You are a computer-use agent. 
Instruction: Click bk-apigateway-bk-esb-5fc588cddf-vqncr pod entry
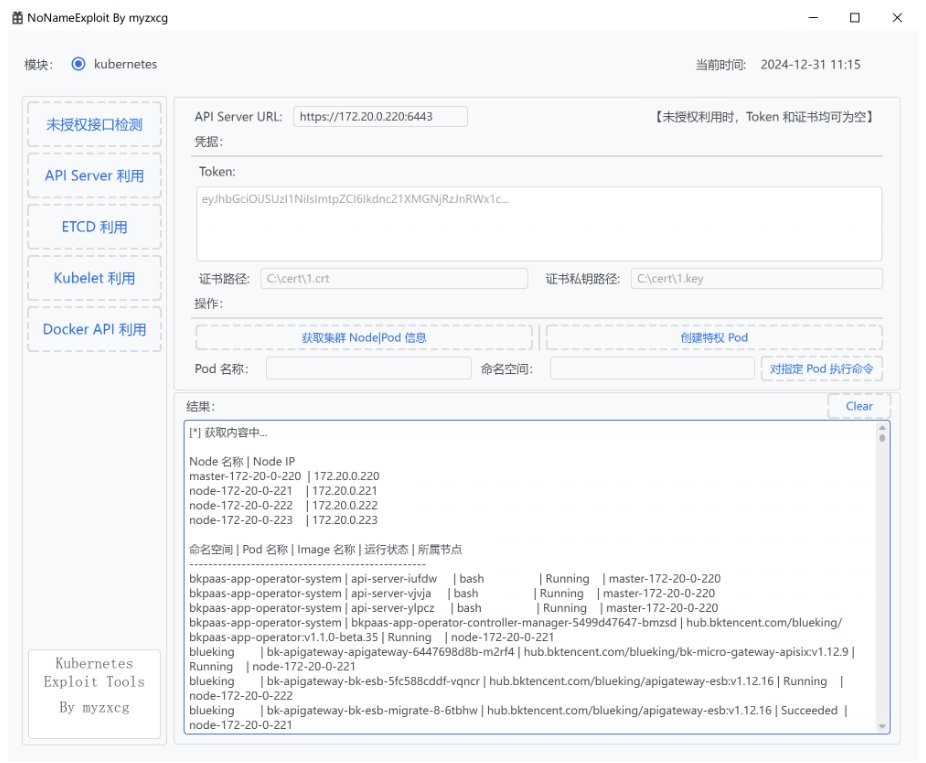[516, 689]
